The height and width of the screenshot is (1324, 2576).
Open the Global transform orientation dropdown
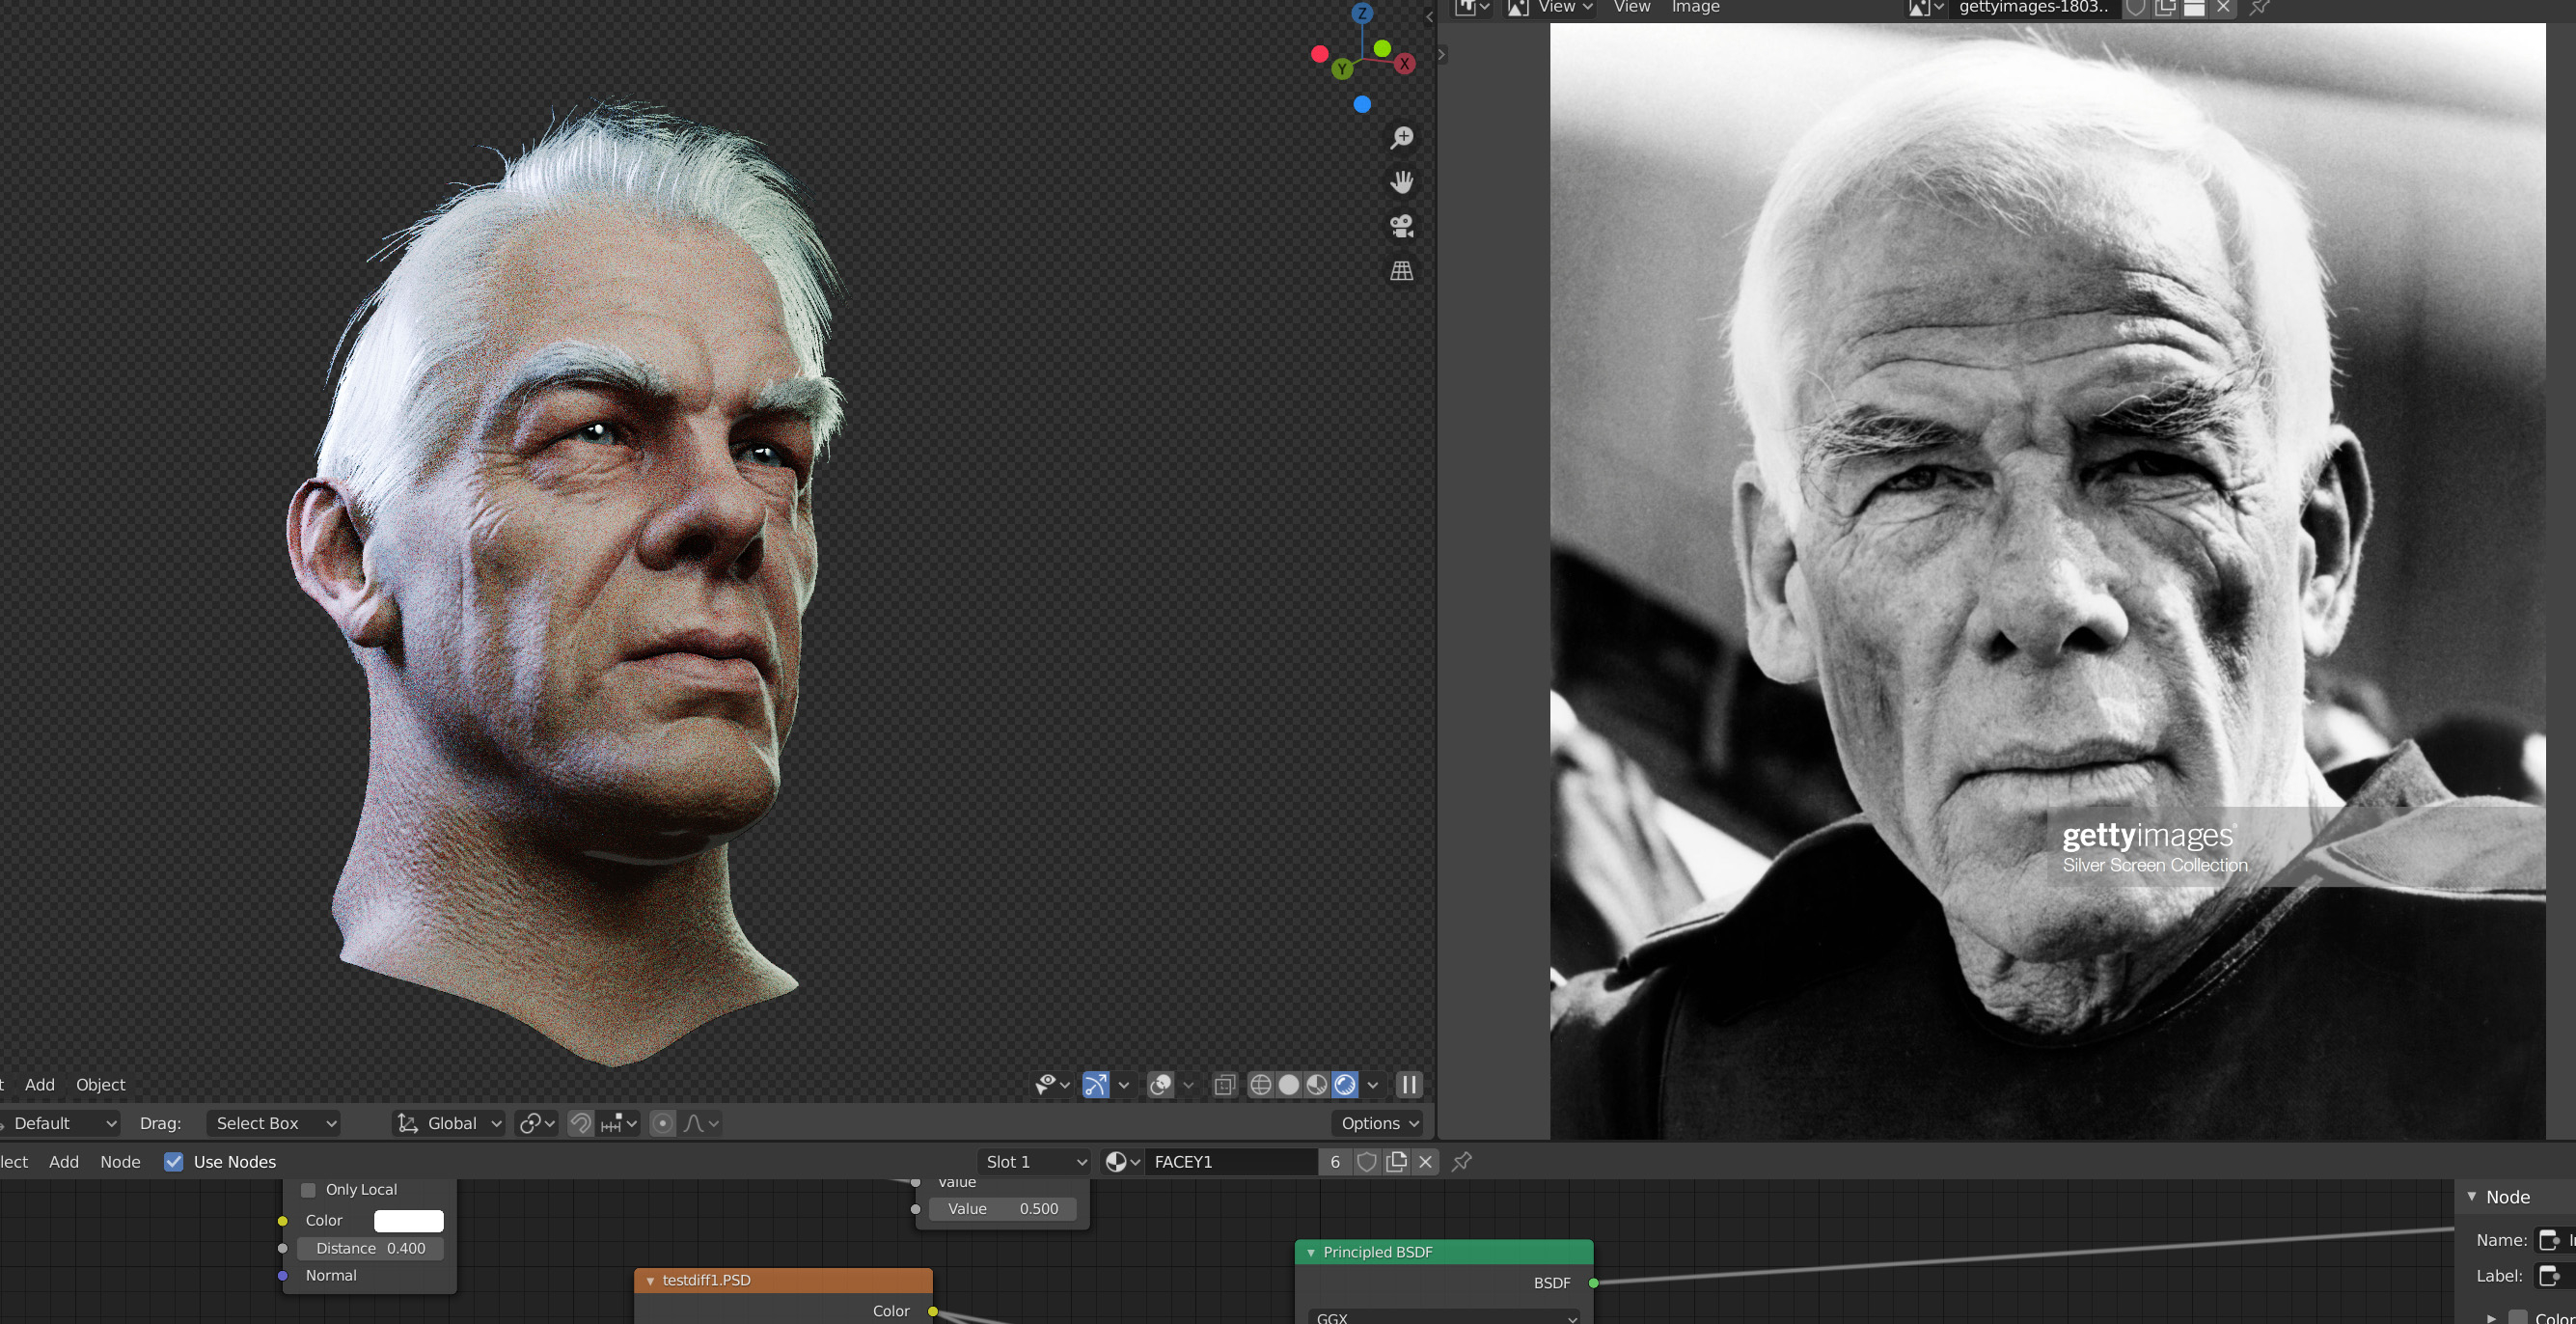(449, 1124)
